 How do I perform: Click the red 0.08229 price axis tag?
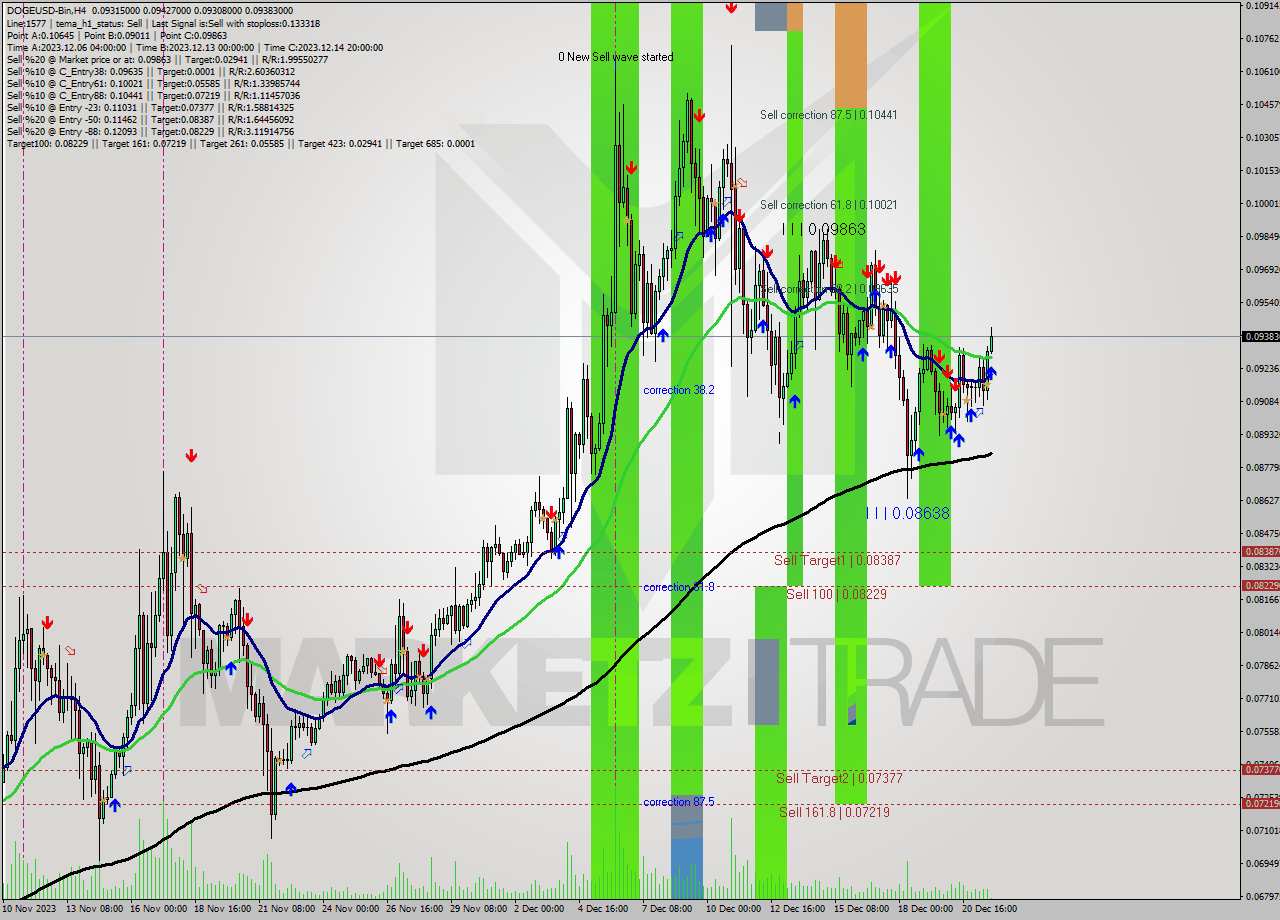click(1260, 586)
